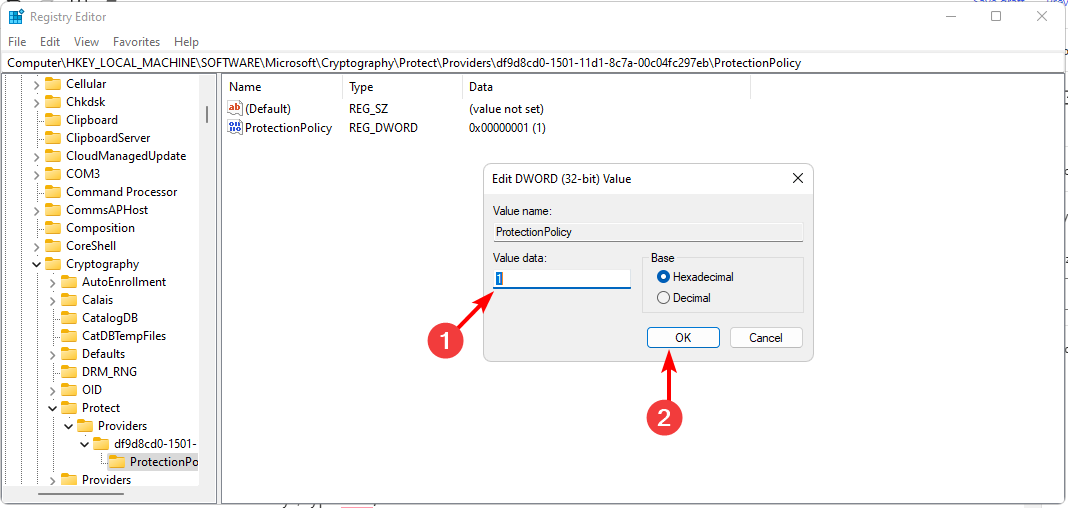Click the Value name field ProtectionPolicy

coord(648,232)
